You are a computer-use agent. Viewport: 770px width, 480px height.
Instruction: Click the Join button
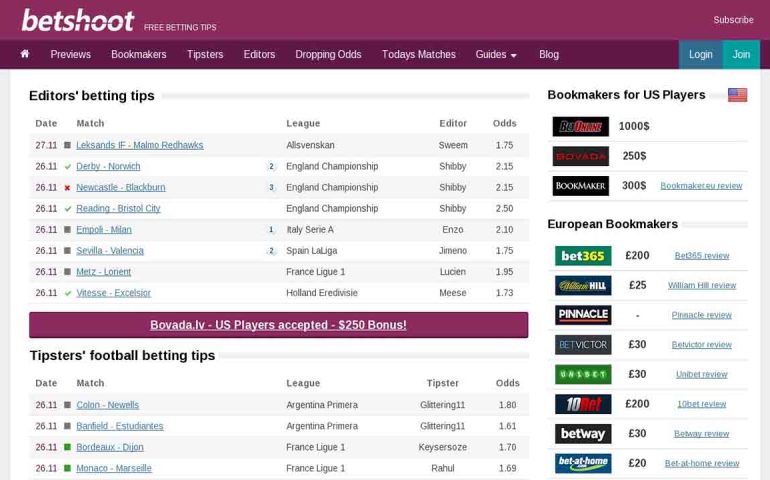point(741,55)
